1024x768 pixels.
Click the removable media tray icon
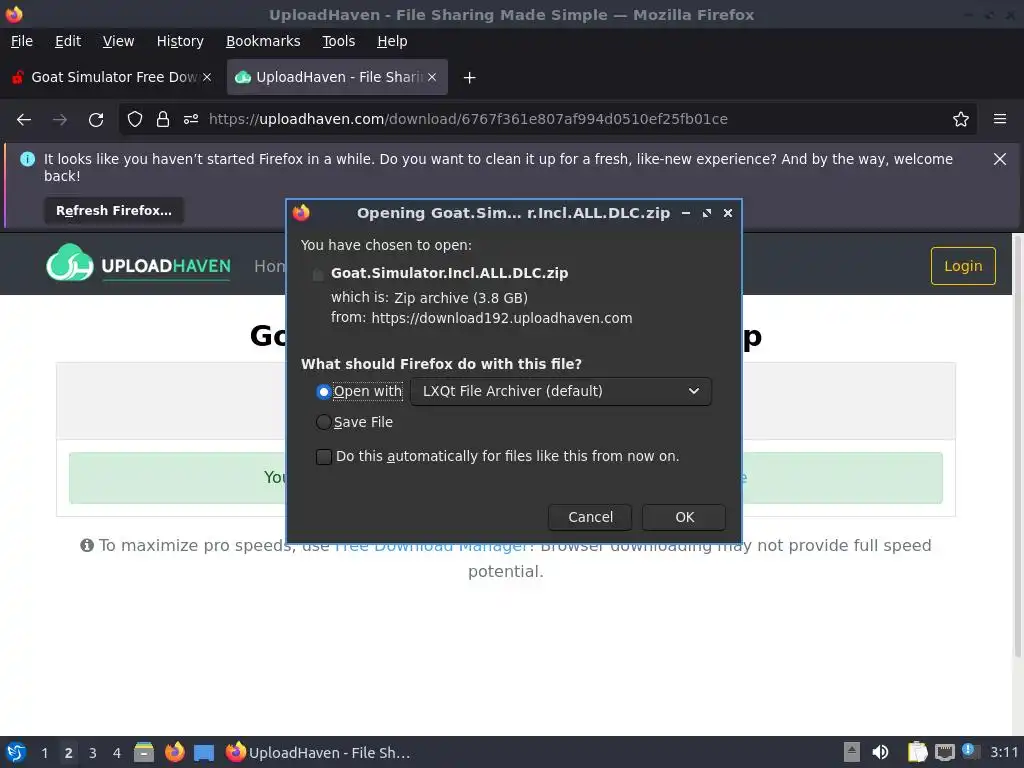[852, 752]
